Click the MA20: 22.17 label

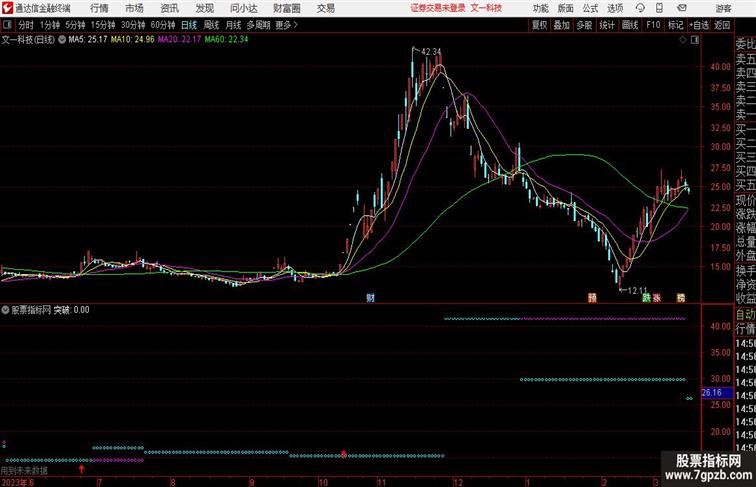click(x=179, y=40)
